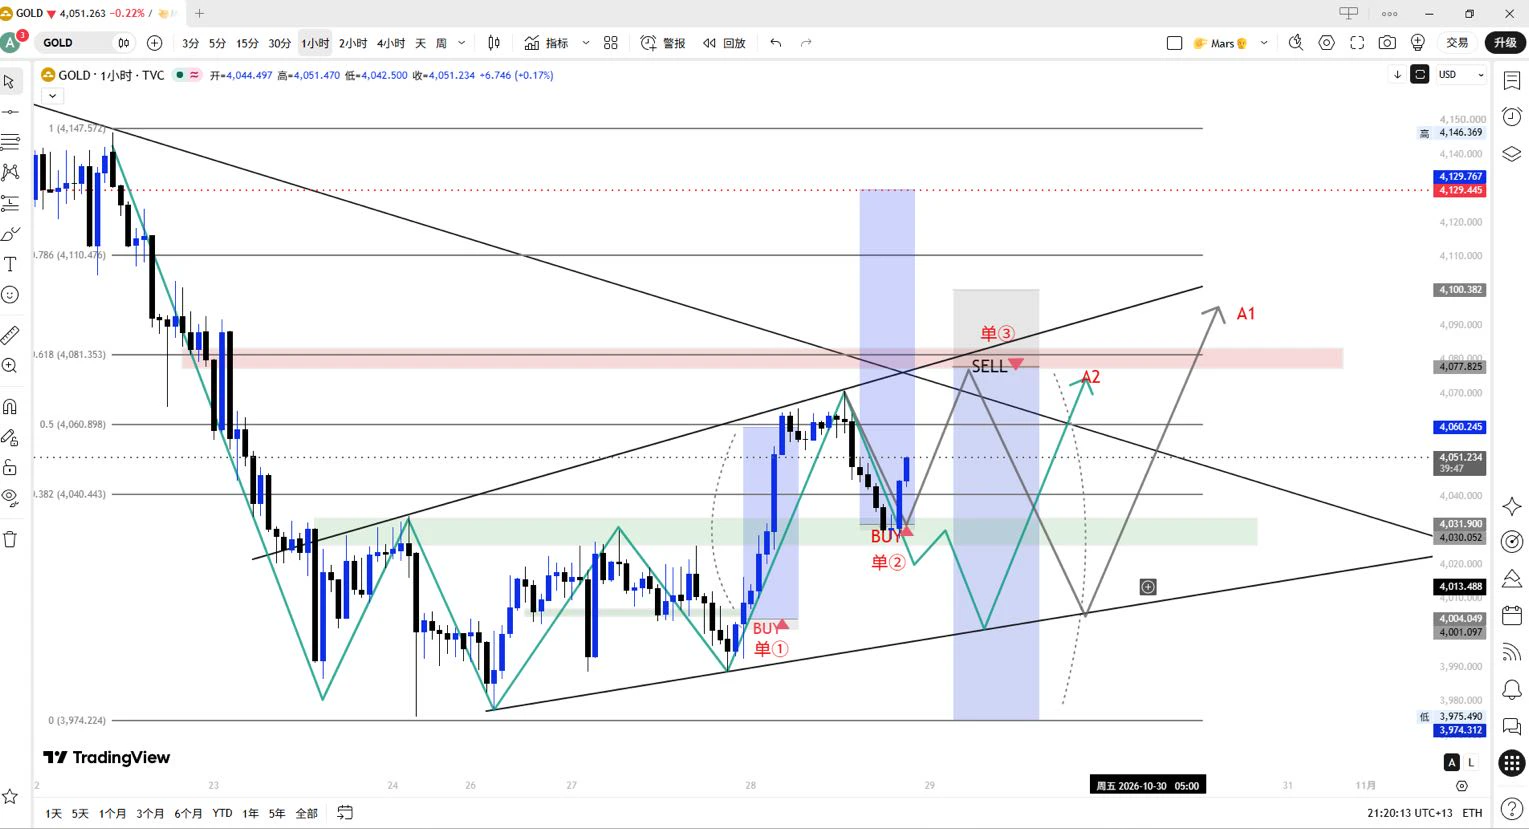The width and height of the screenshot is (1529, 829).
Task: Open the candlestick chart style icon
Action: [x=494, y=43]
